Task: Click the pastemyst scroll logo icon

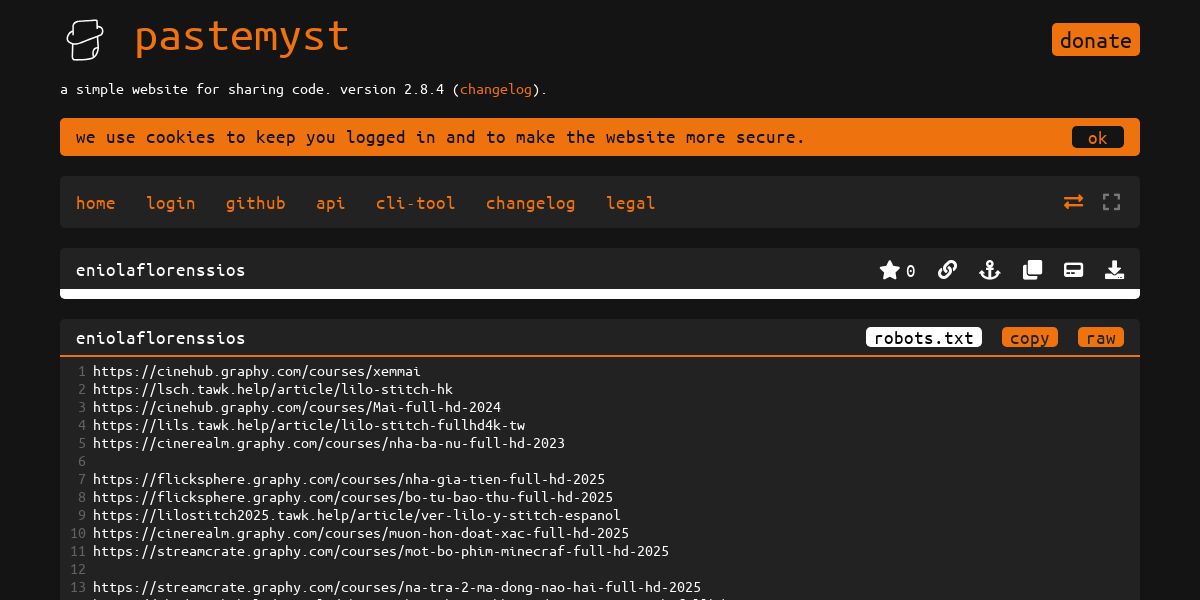Action: [85, 39]
